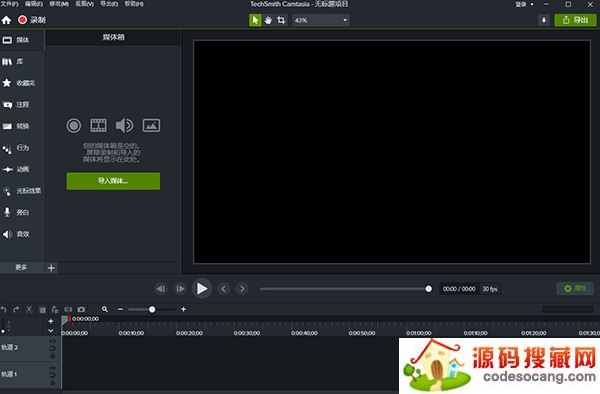Click the green 导出 export button
The image size is (600, 394).
click(575, 20)
